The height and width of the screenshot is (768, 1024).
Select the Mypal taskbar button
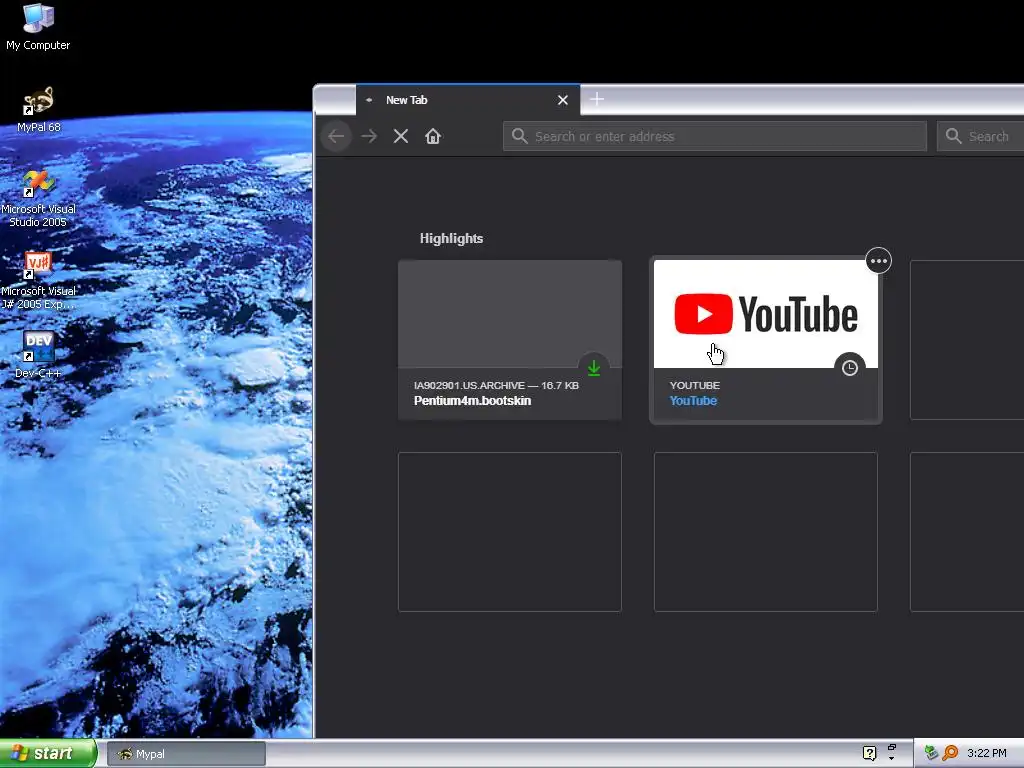coord(186,754)
